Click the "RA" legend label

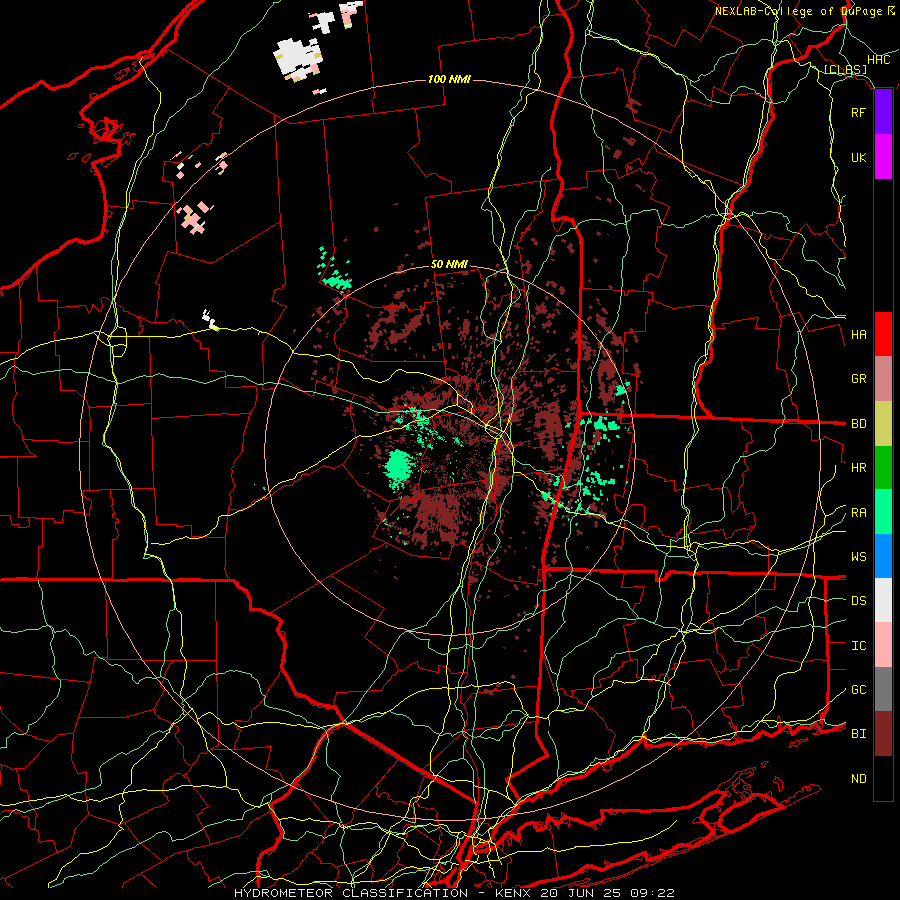859,513
